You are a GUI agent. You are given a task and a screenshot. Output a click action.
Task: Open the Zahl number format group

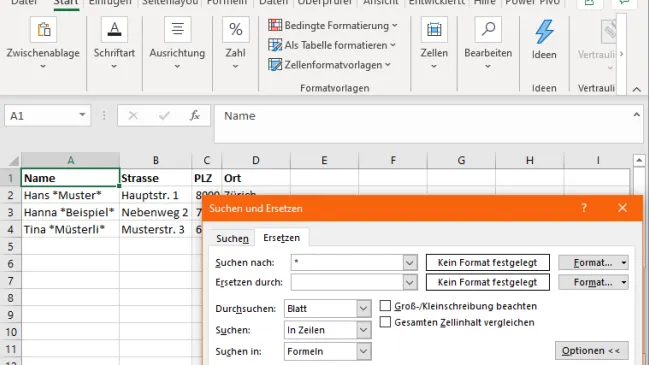pyautogui.click(x=236, y=43)
